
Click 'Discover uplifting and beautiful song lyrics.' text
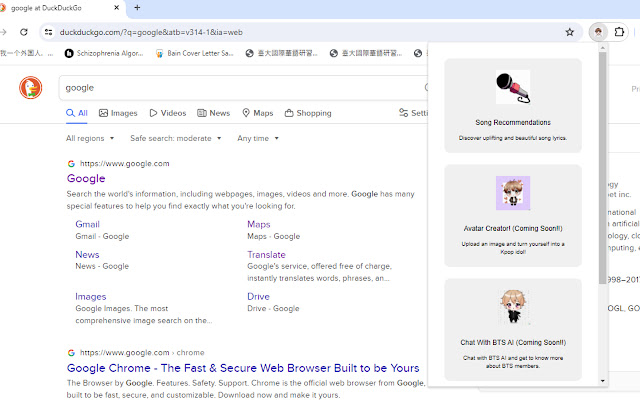(513, 138)
